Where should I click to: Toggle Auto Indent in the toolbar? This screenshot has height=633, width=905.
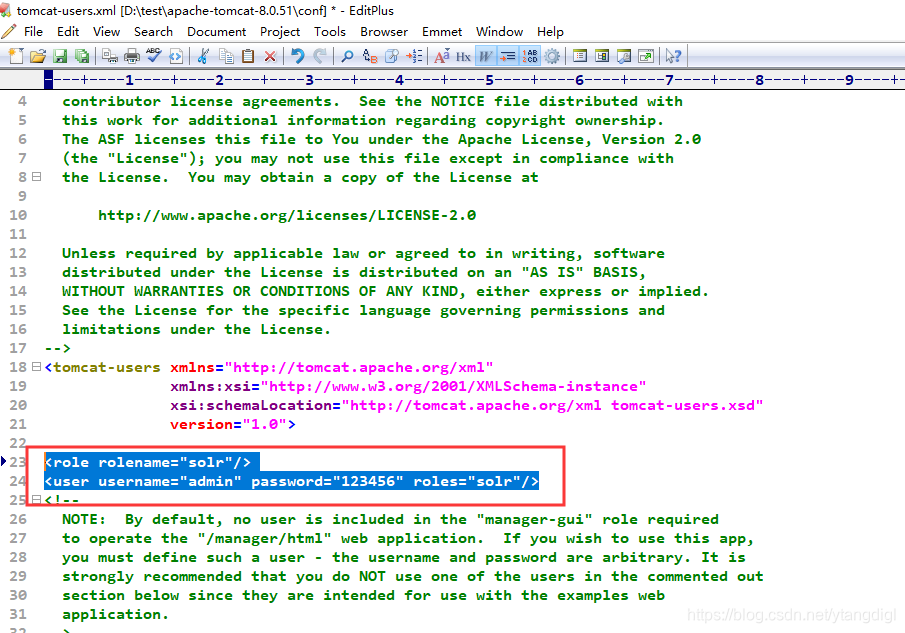(x=507, y=56)
